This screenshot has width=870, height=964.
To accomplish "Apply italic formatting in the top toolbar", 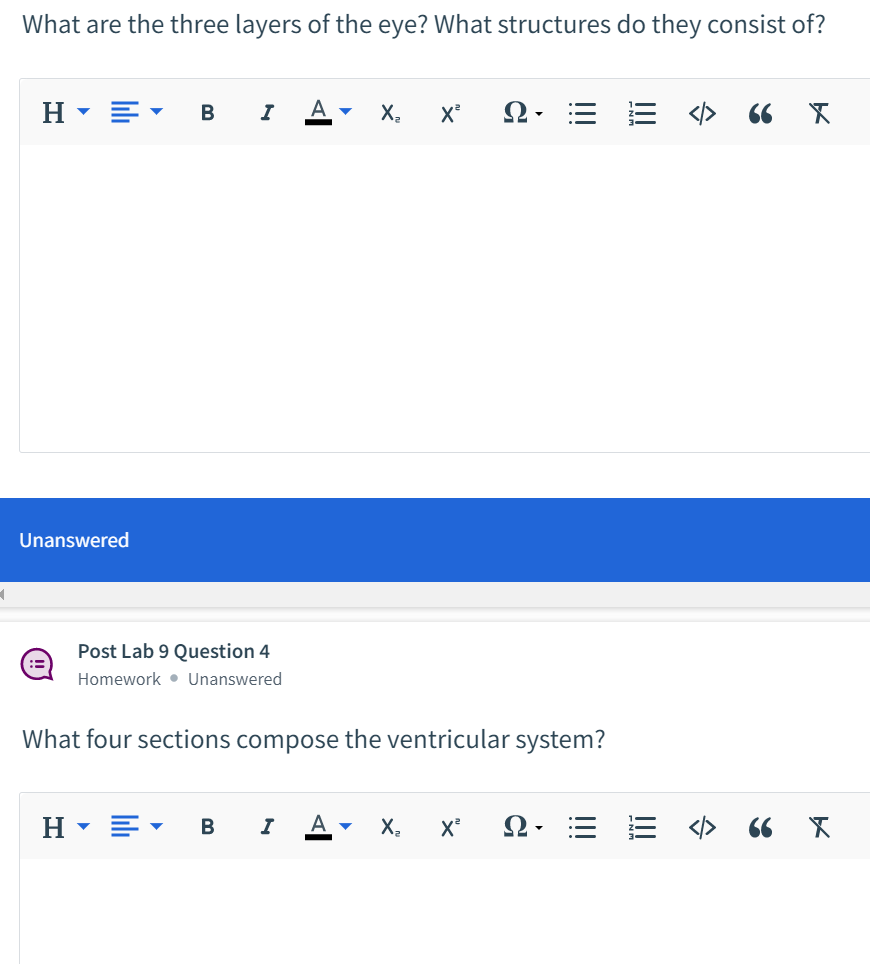I will pos(266,113).
